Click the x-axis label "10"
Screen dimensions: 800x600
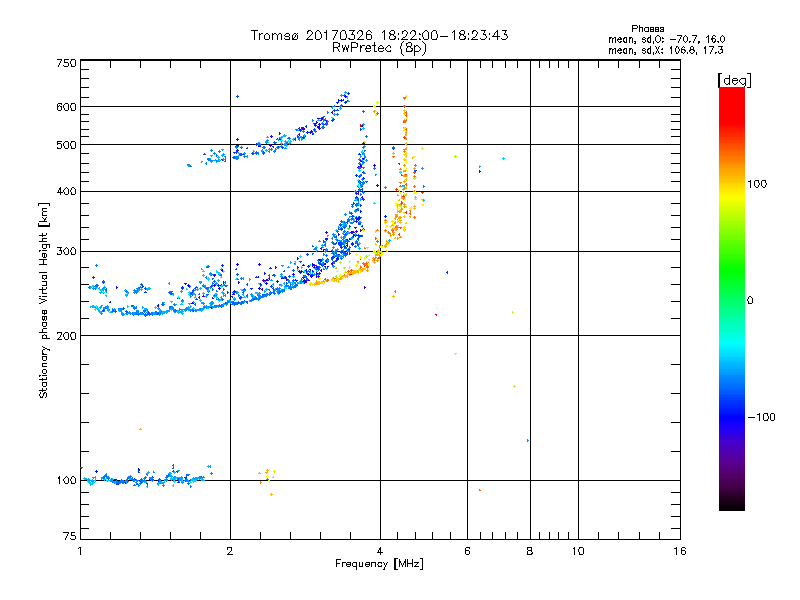(578, 551)
